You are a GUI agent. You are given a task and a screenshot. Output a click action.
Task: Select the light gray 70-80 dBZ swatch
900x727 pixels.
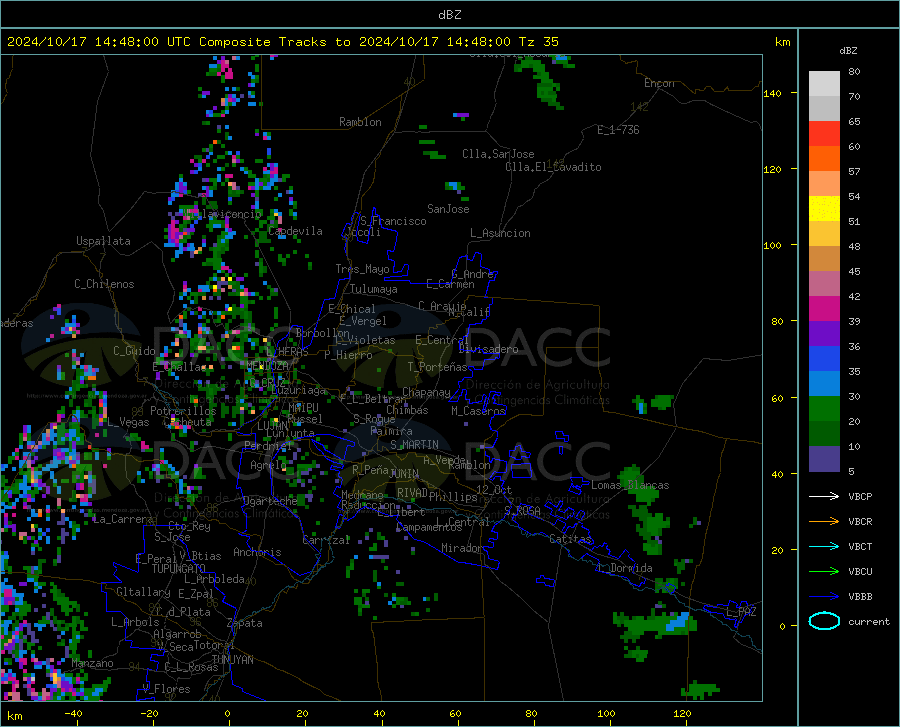click(824, 84)
